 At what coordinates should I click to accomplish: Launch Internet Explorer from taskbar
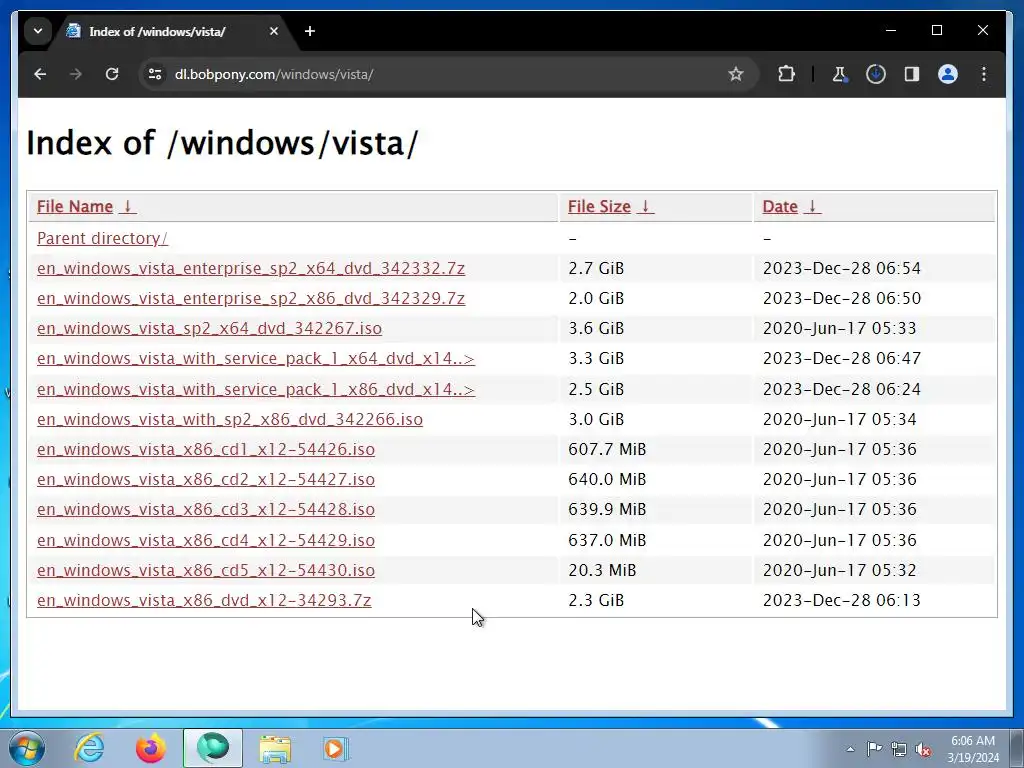tap(89, 748)
